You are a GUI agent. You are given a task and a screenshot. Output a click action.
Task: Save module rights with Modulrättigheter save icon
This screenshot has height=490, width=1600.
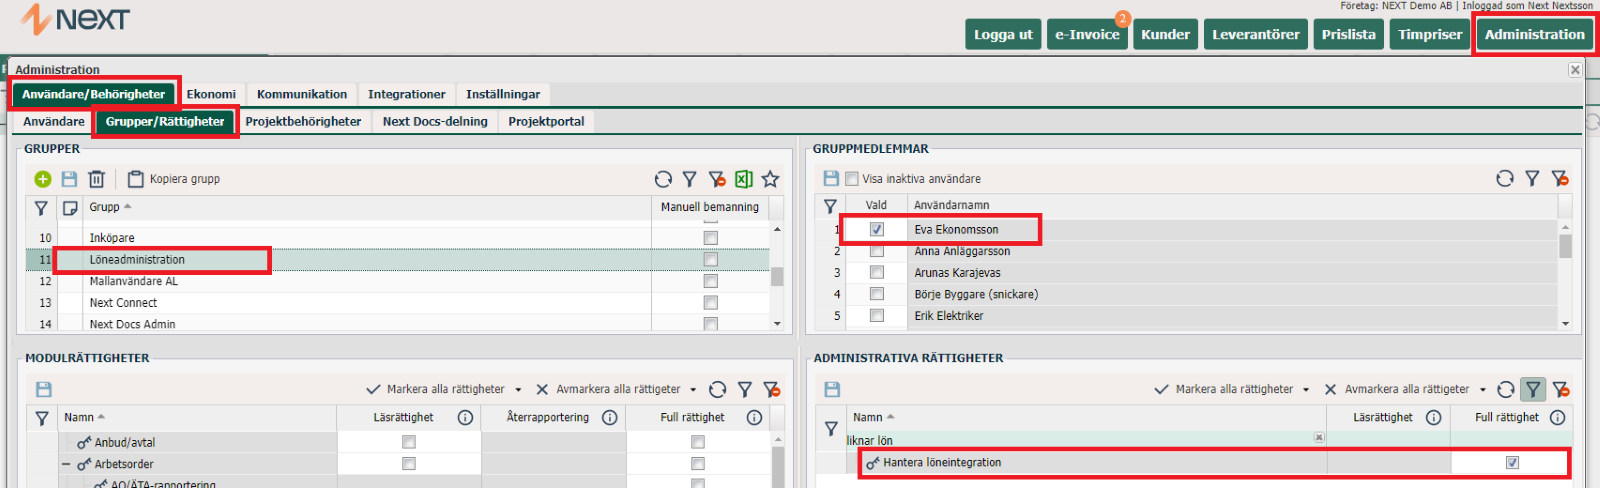point(43,389)
